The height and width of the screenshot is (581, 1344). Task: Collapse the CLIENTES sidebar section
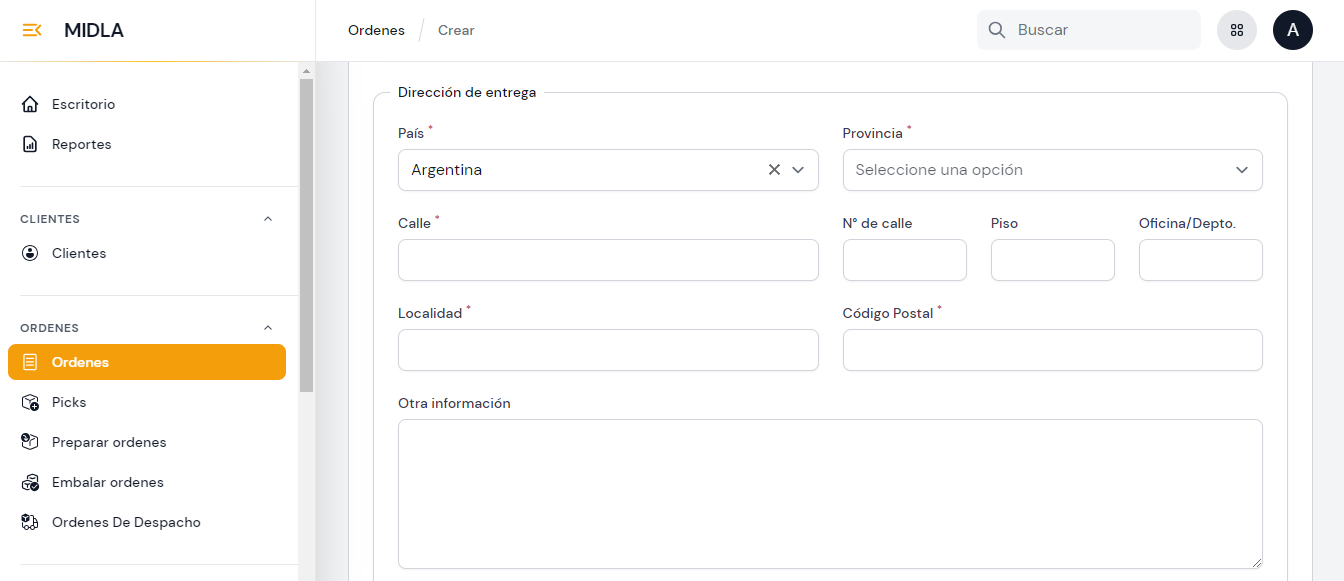click(x=267, y=219)
